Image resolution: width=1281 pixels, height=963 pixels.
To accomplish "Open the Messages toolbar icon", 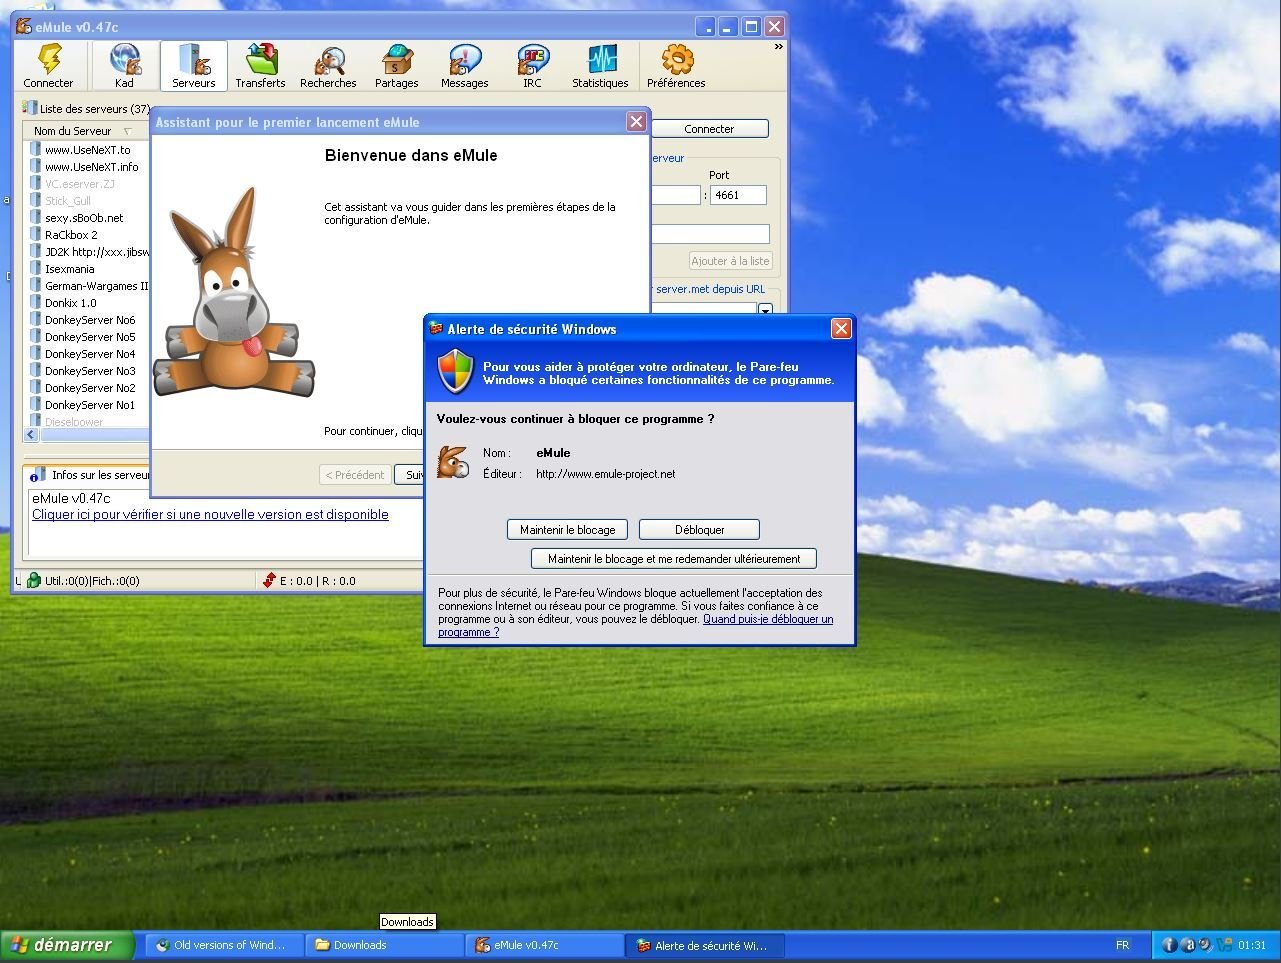I will point(465,60).
